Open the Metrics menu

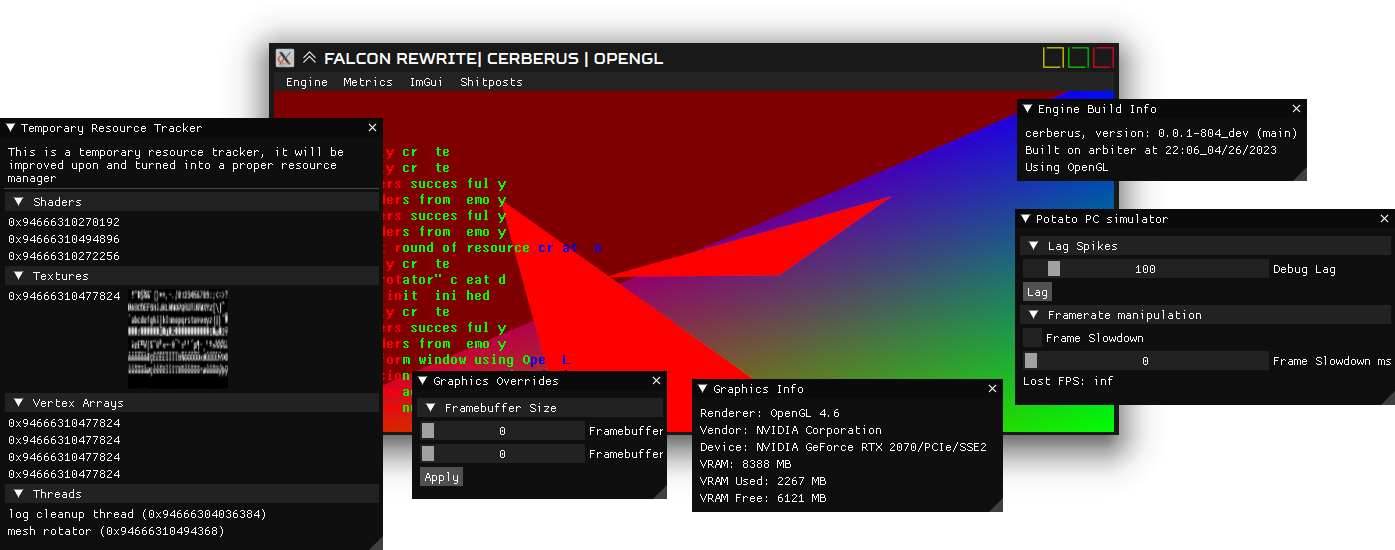point(368,82)
